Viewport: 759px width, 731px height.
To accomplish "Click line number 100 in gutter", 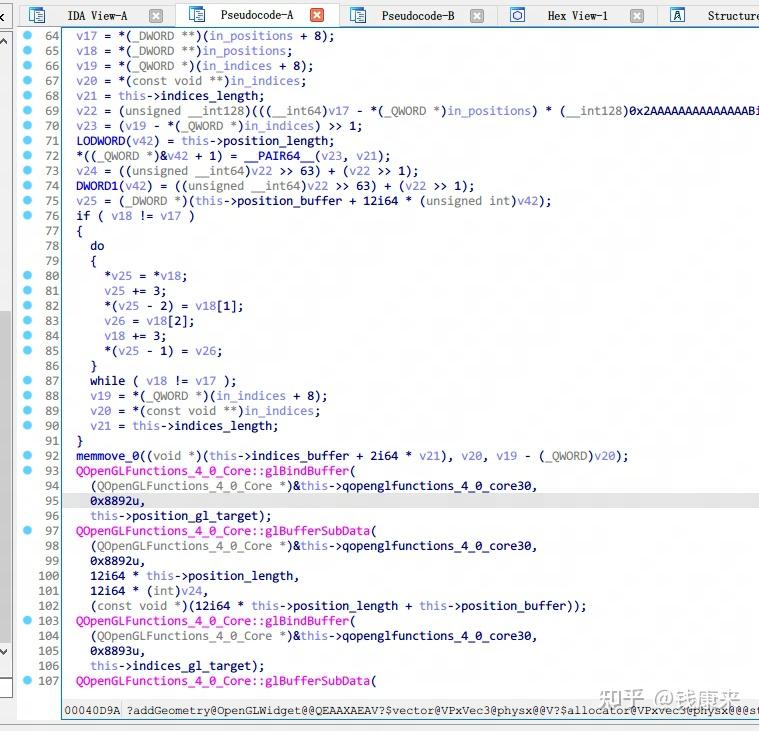I will (x=48, y=576).
